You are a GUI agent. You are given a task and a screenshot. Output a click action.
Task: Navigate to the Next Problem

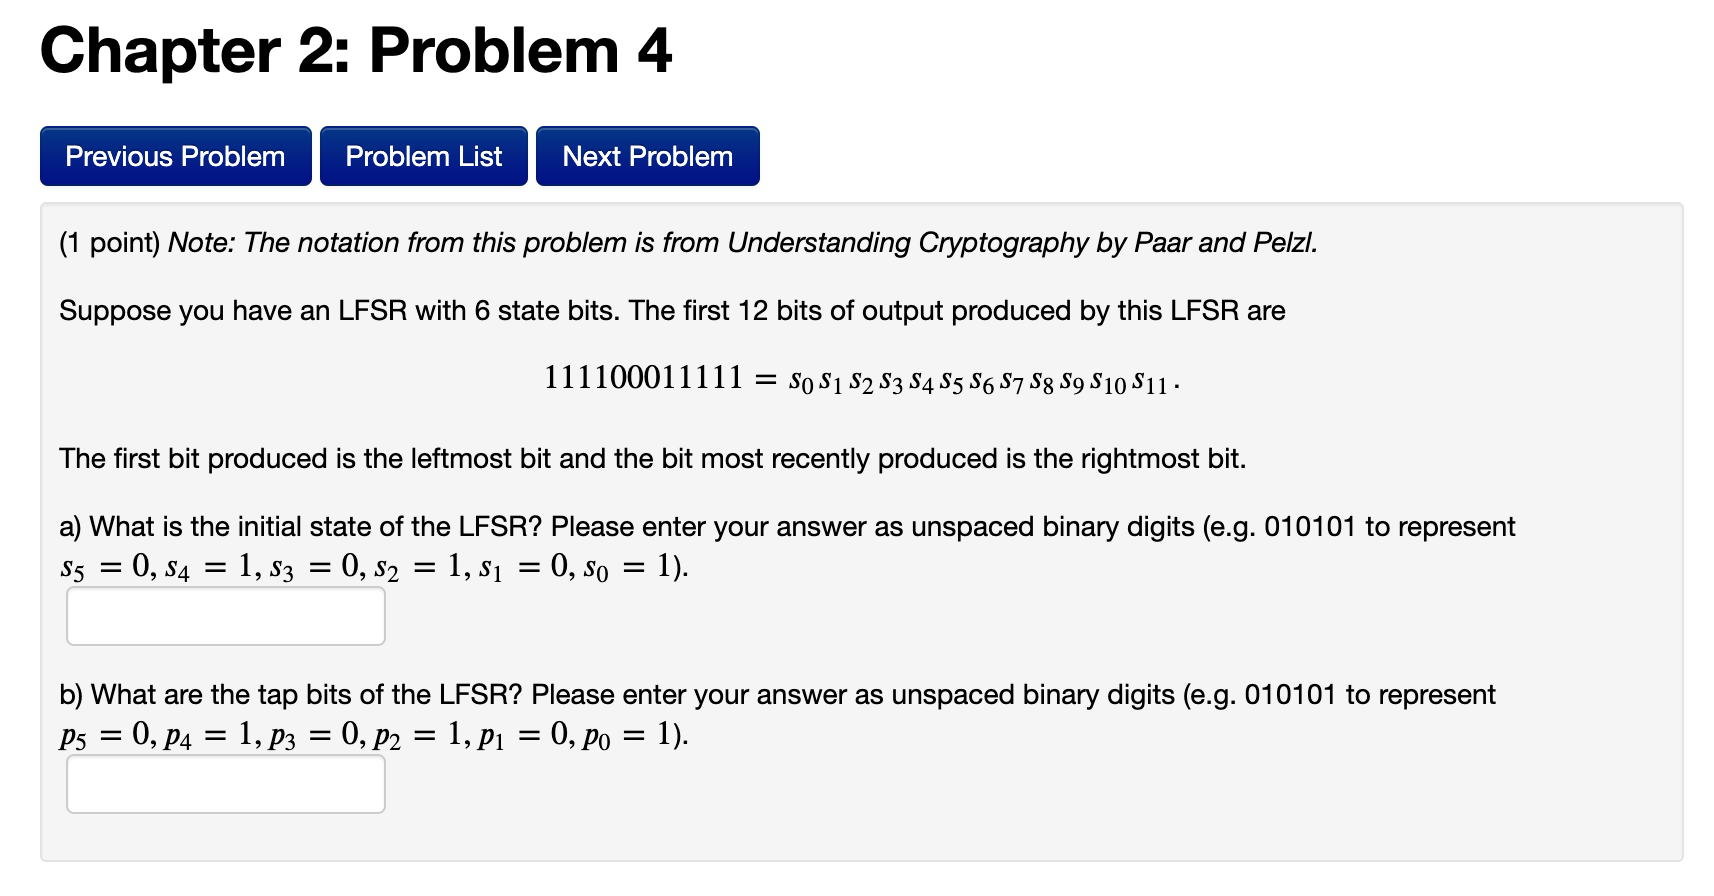point(647,156)
